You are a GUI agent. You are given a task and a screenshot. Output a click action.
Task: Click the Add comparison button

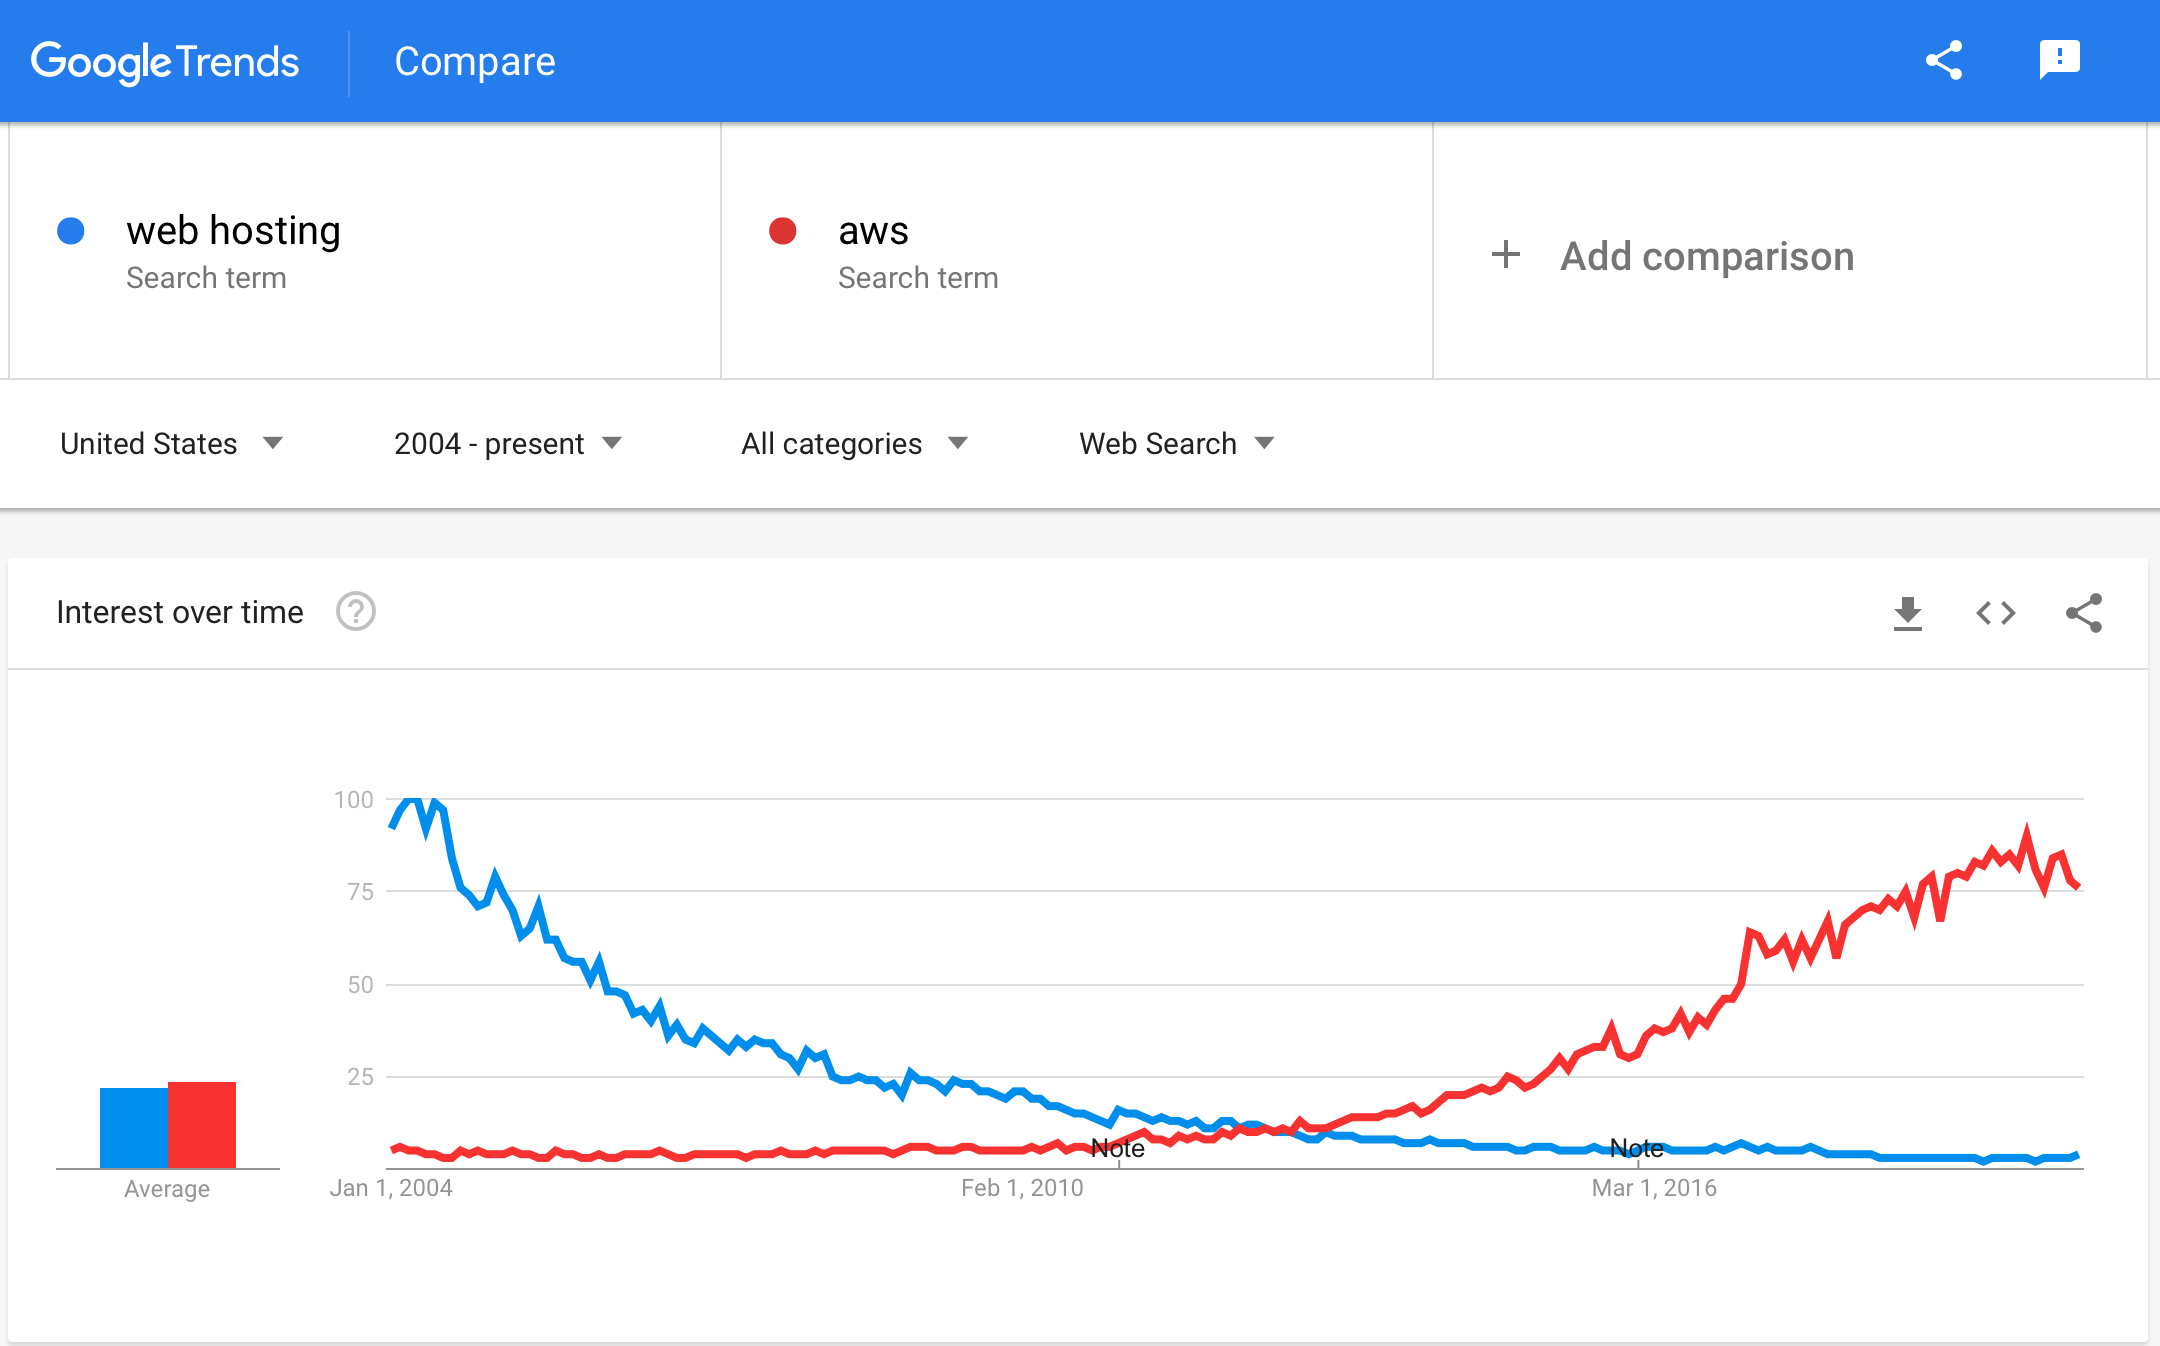point(1706,257)
